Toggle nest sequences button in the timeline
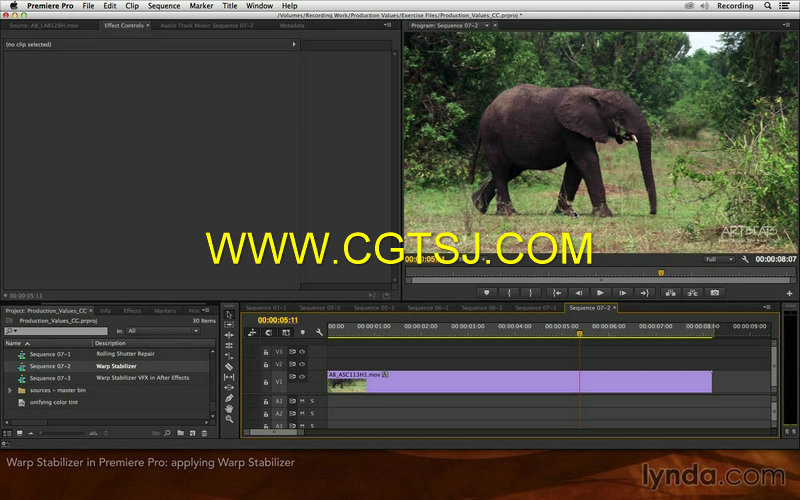The height and width of the screenshot is (500, 800). [x=252, y=333]
